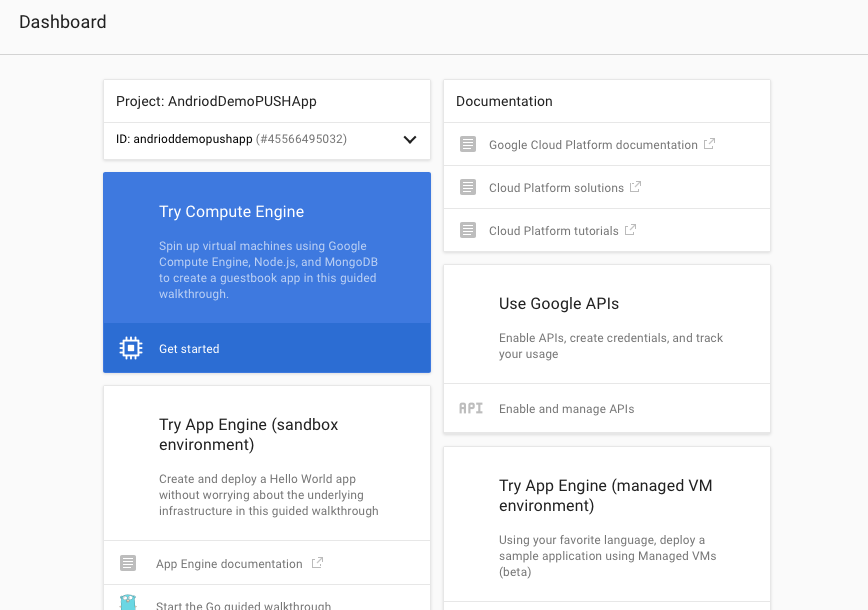Open Enable and manage APIs
This screenshot has width=868, height=610.
(566, 409)
